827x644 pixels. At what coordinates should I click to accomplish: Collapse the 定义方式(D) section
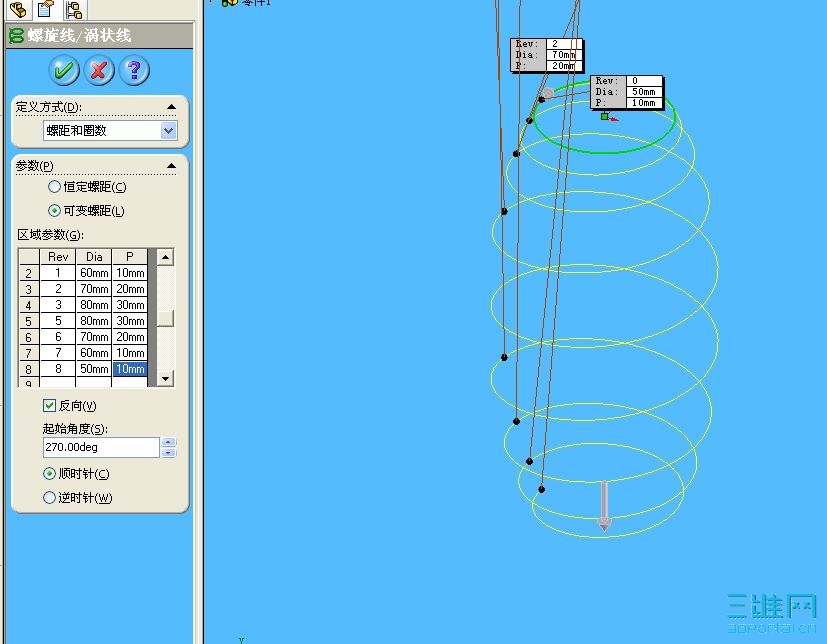(x=171, y=107)
